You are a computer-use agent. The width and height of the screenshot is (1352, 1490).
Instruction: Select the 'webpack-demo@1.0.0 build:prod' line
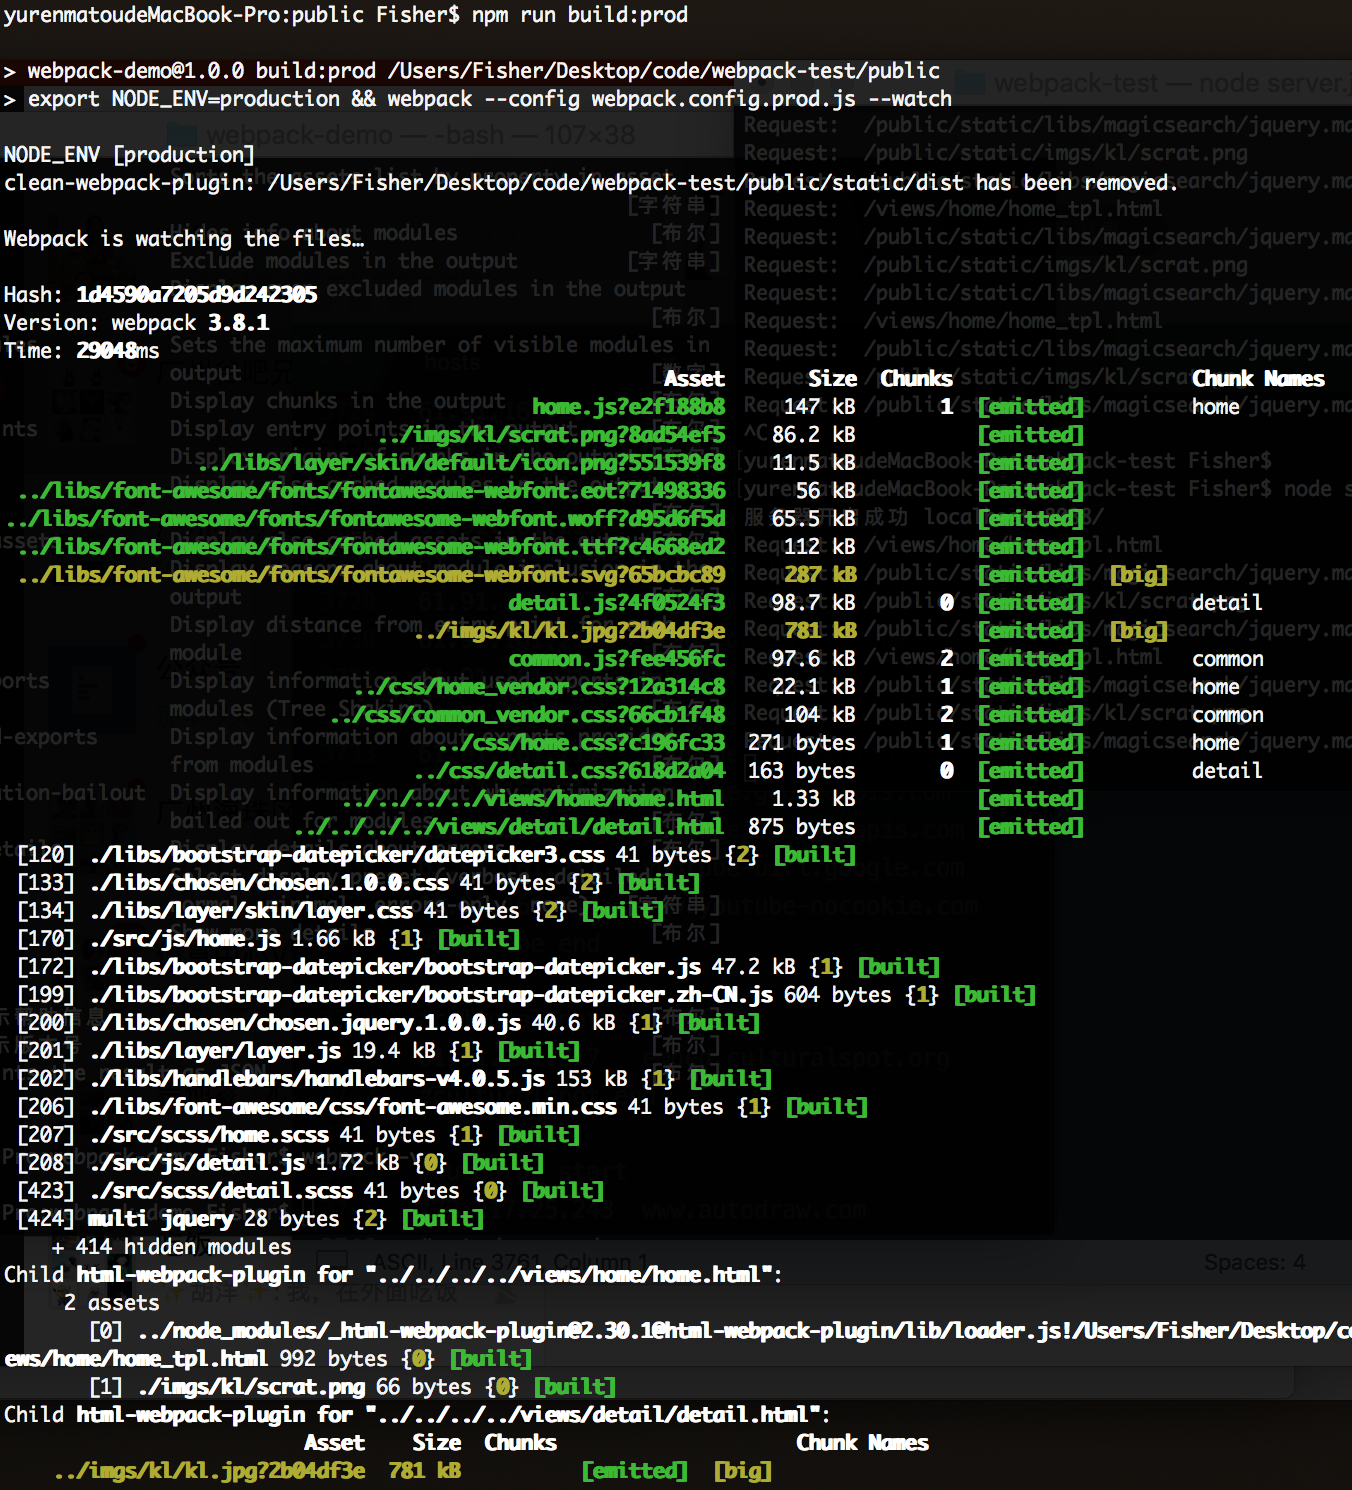coord(472,71)
